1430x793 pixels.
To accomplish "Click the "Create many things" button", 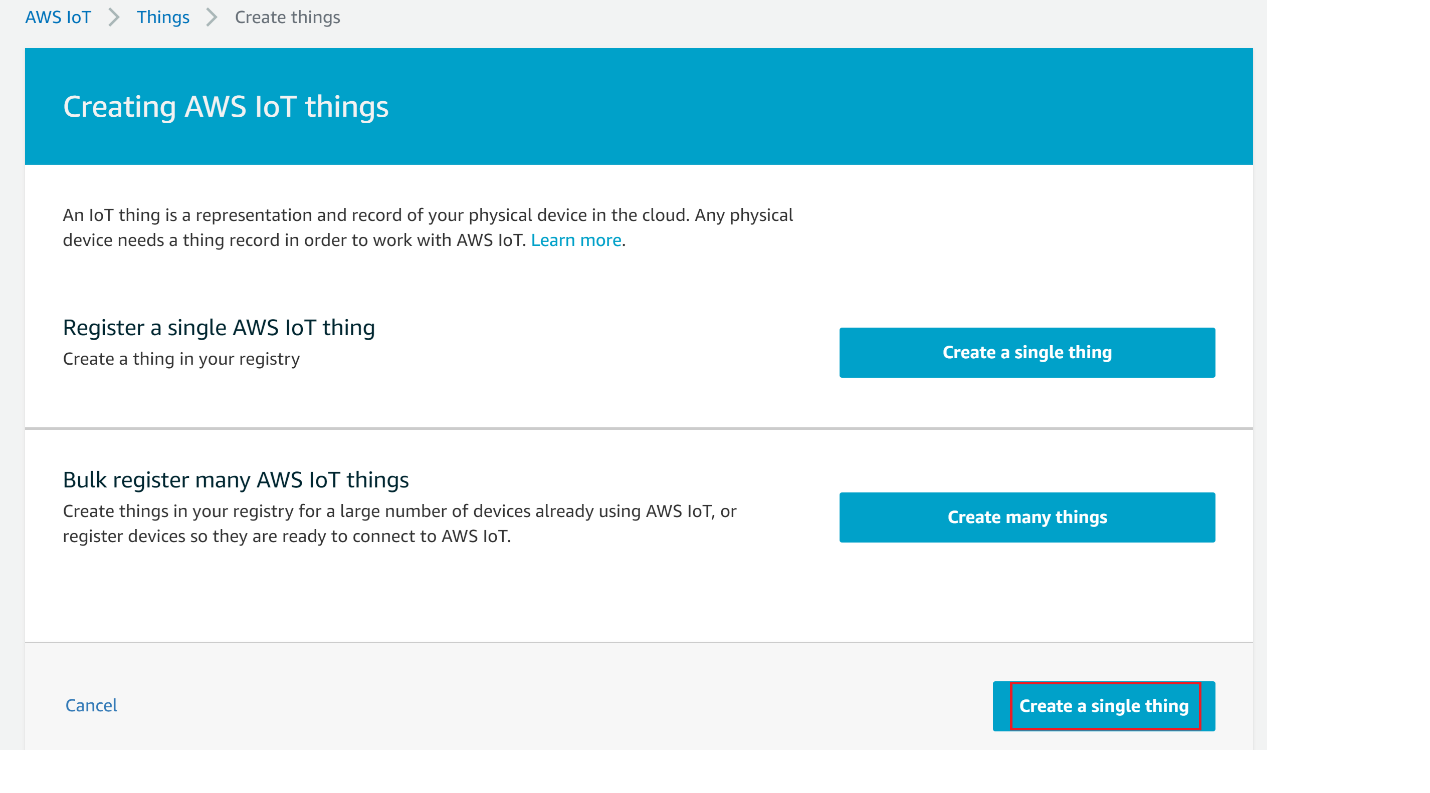I will pyautogui.click(x=1027, y=517).
